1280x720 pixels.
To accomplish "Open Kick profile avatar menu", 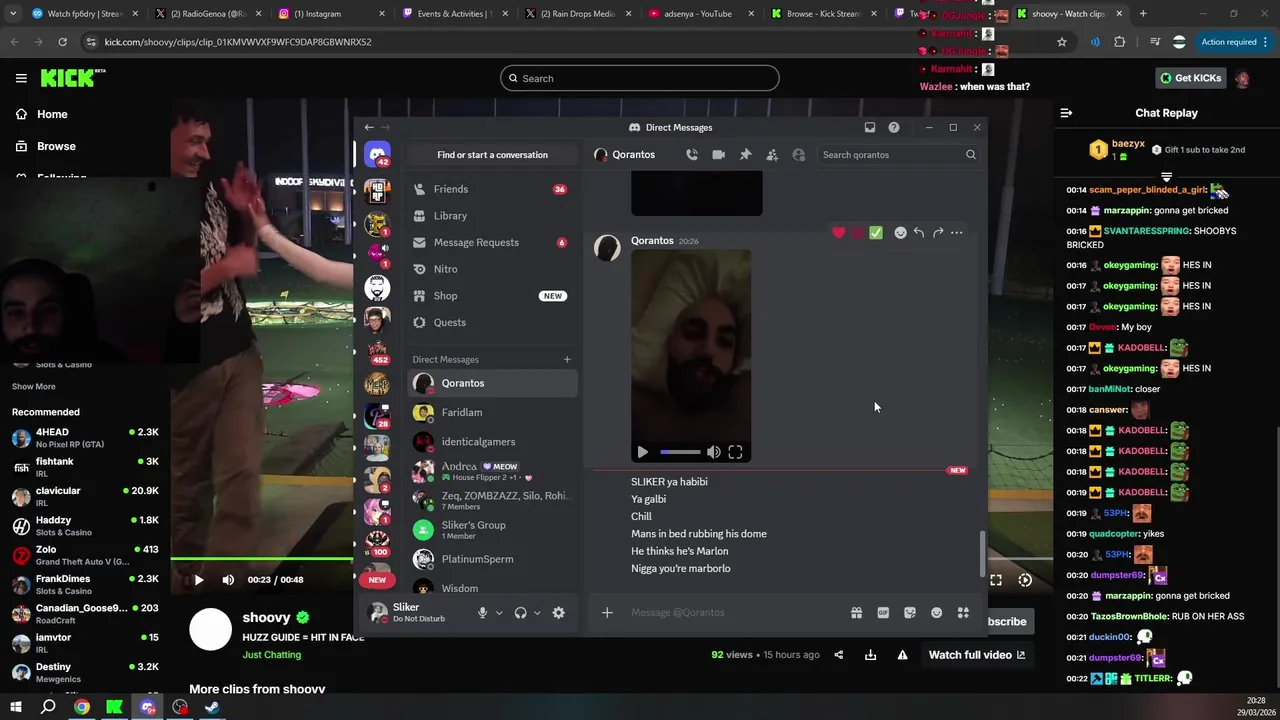I will [1242, 78].
